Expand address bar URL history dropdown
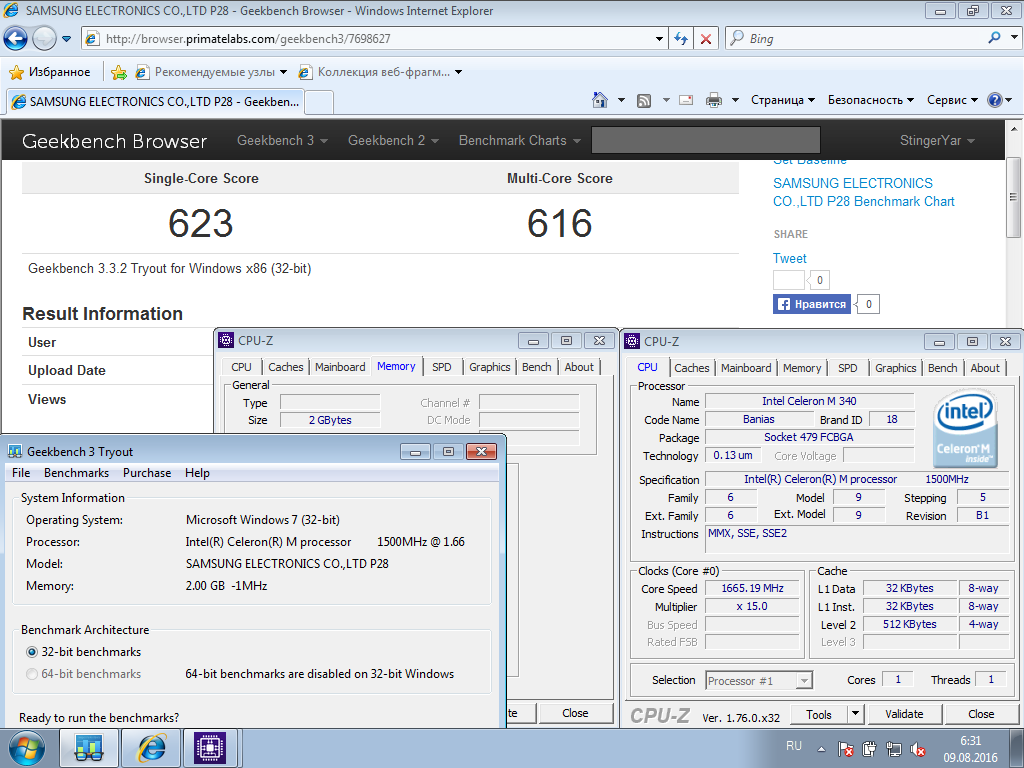The image size is (1024, 768). pyautogui.click(x=659, y=39)
